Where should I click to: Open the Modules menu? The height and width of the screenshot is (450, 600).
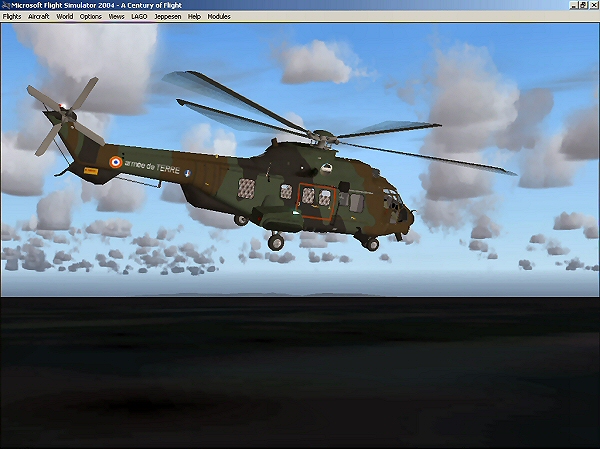tap(219, 17)
